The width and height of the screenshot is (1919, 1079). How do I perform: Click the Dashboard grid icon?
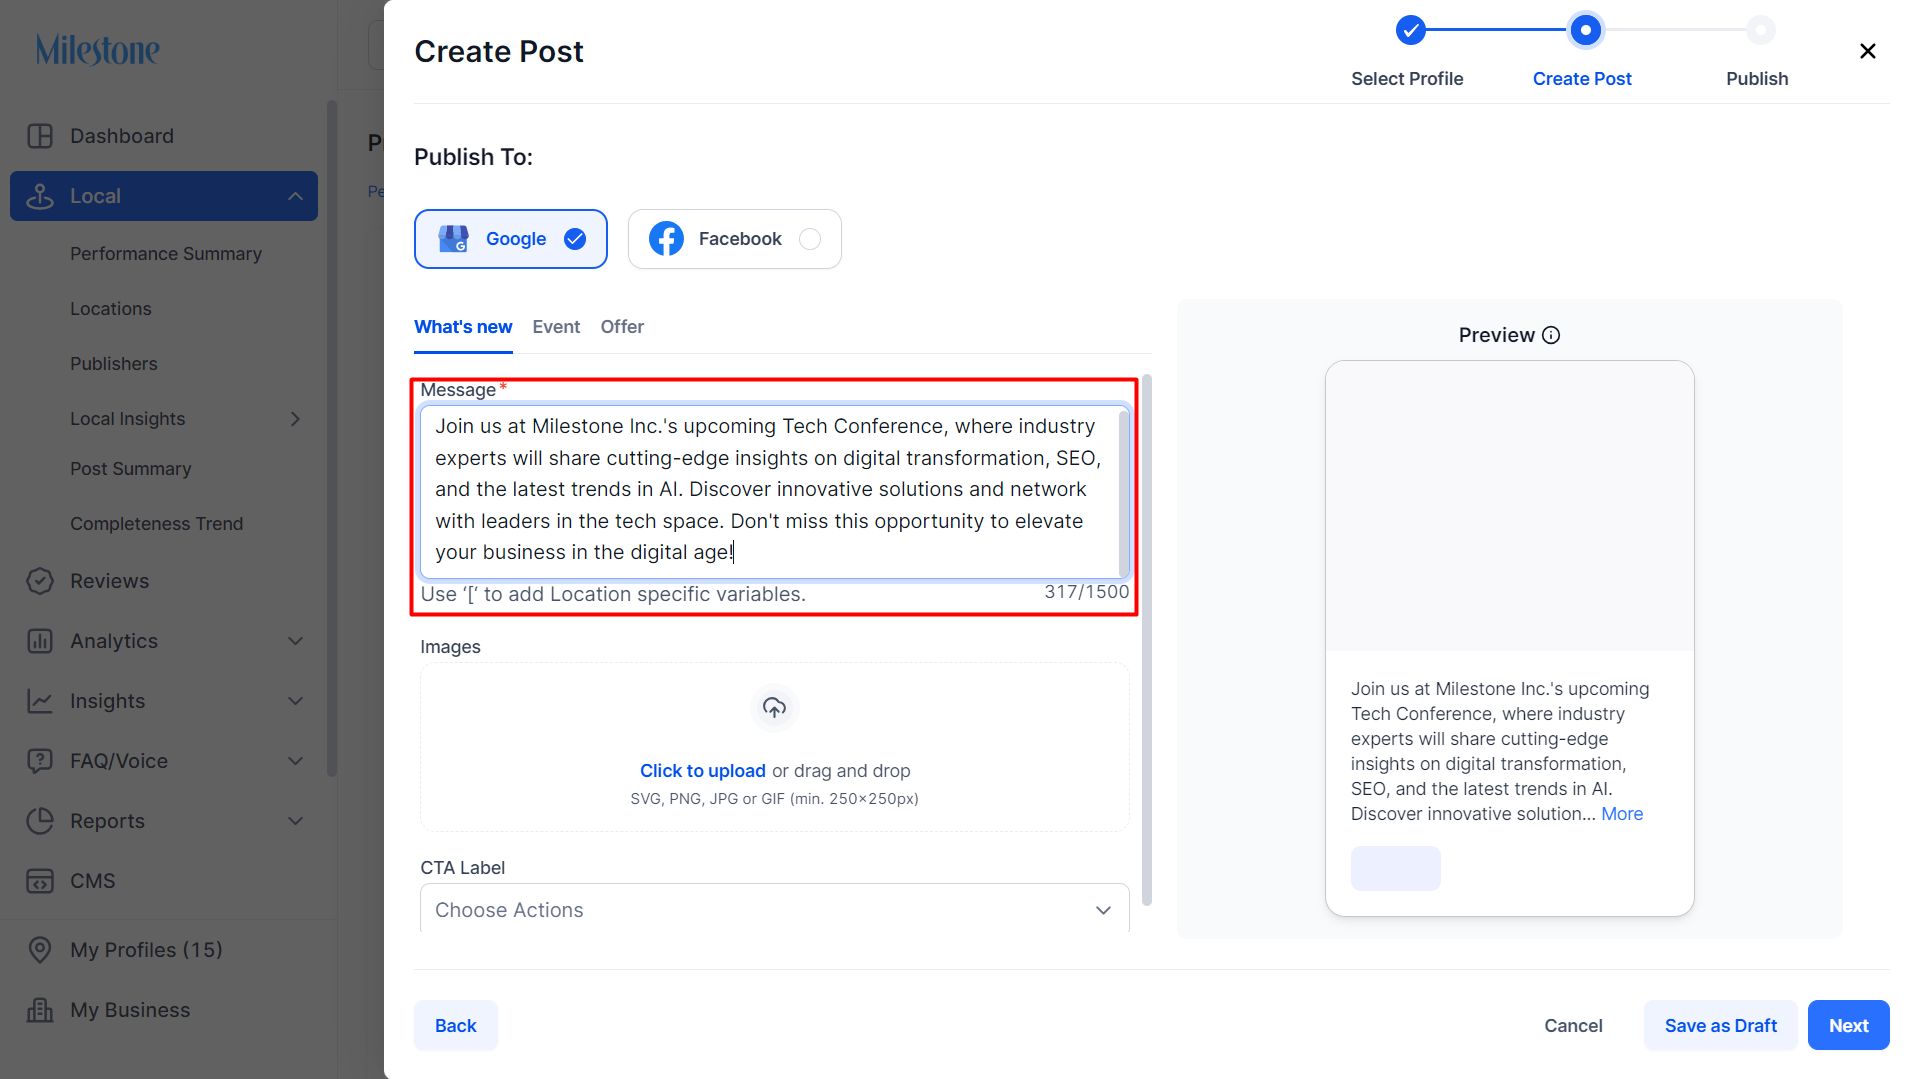[40, 136]
